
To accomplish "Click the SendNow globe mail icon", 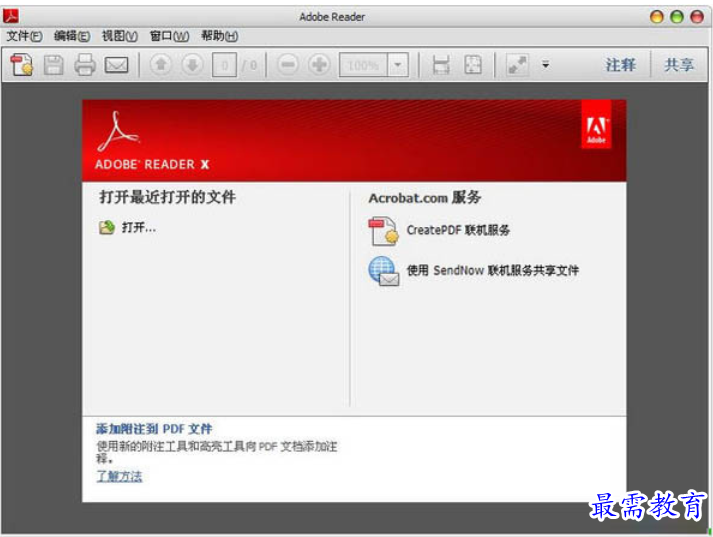I will pyautogui.click(x=384, y=271).
